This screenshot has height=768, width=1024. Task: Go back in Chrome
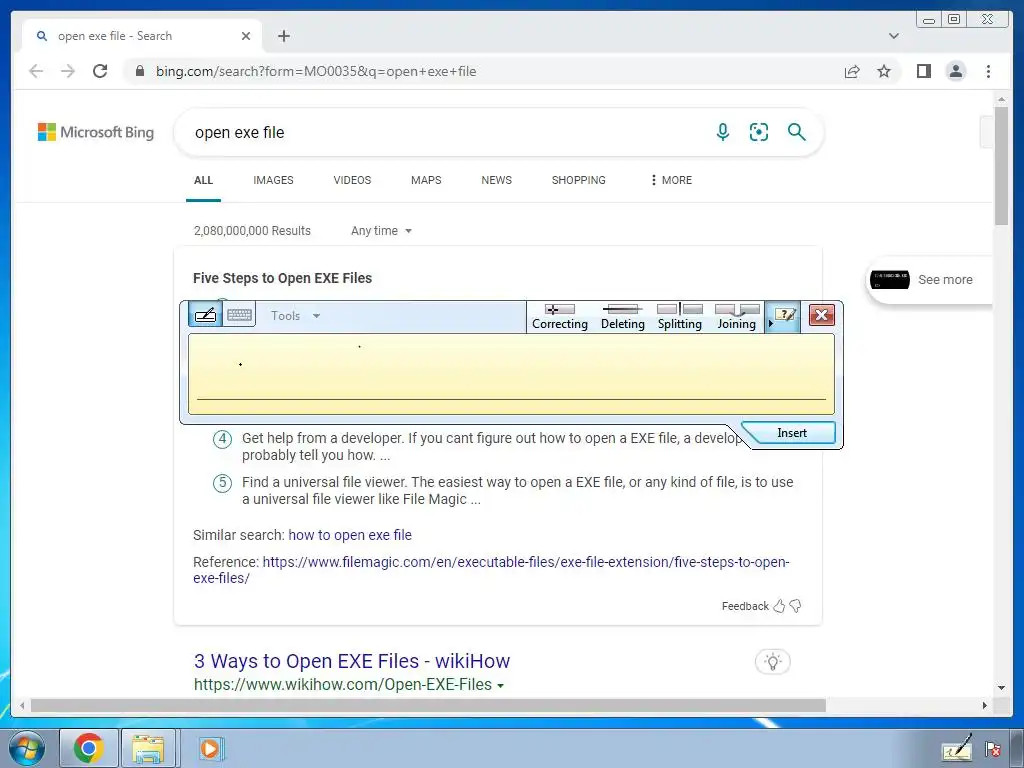[36, 71]
